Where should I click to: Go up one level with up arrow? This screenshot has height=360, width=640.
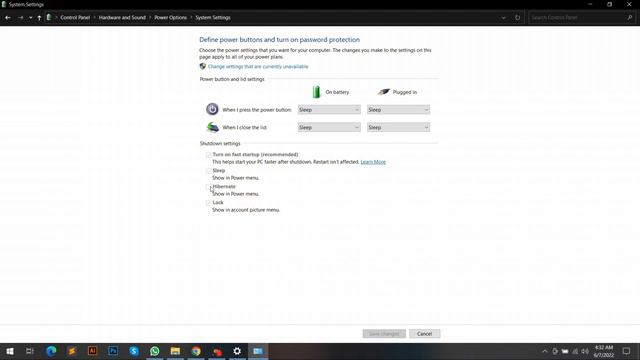(39, 18)
